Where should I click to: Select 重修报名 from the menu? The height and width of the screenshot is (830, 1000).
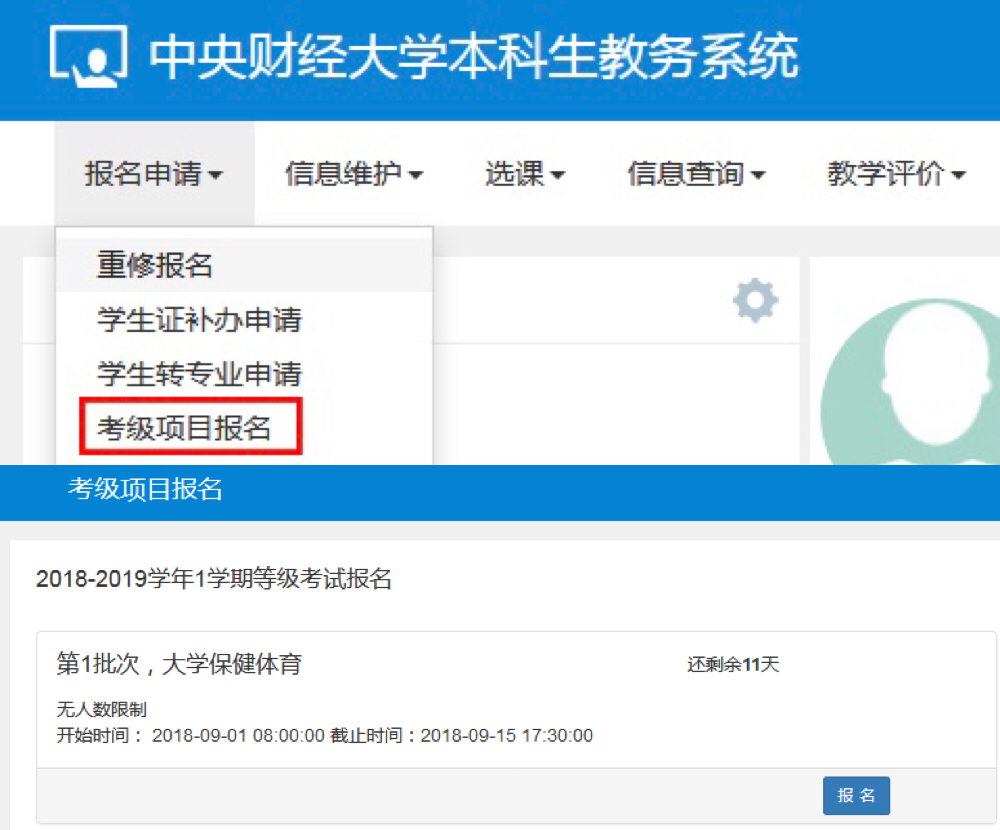click(155, 266)
